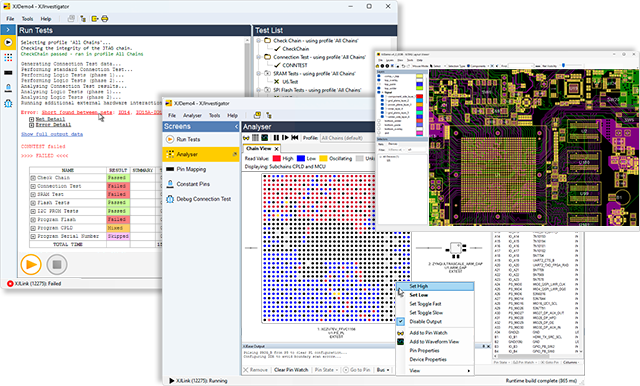Click the Find field in layout viewer
This screenshot has width=640, height=386.
pos(521,66)
